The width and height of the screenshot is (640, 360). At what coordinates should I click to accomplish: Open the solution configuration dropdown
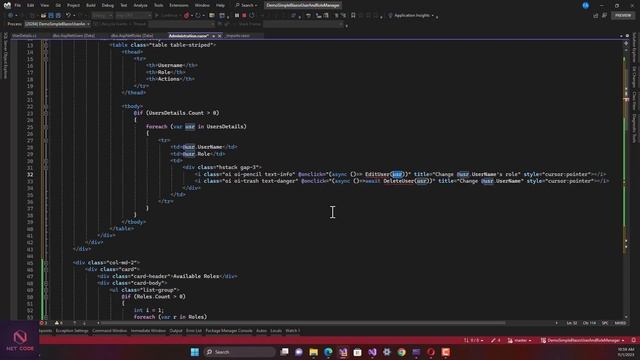tap(102, 16)
